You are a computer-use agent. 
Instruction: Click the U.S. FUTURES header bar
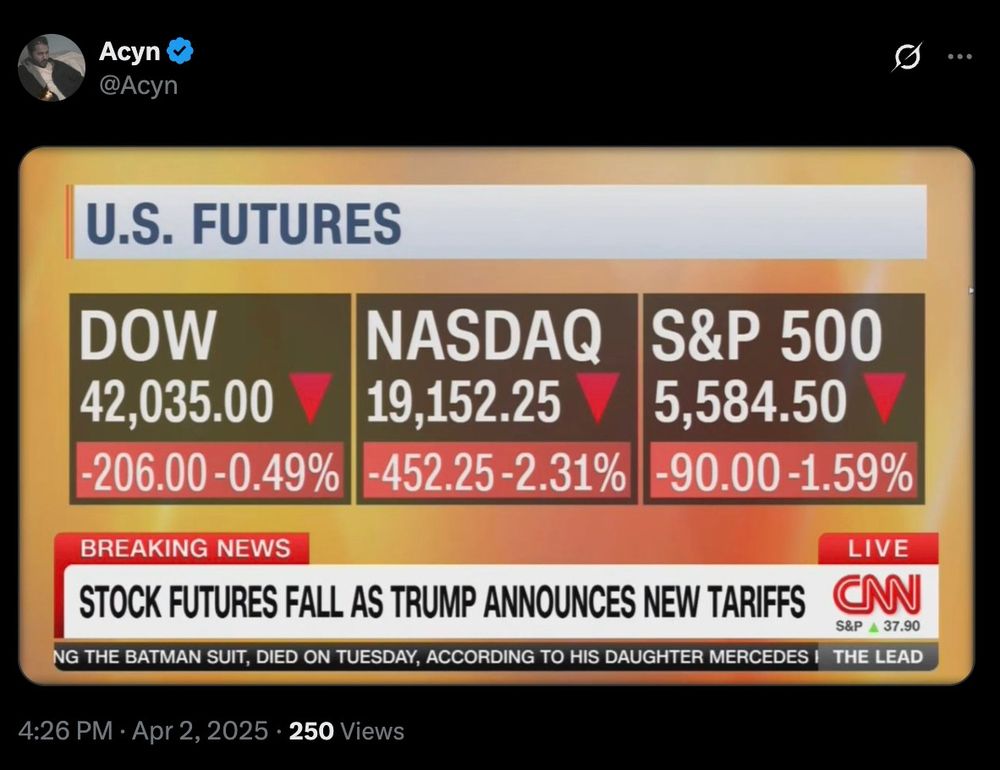[x=496, y=222]
